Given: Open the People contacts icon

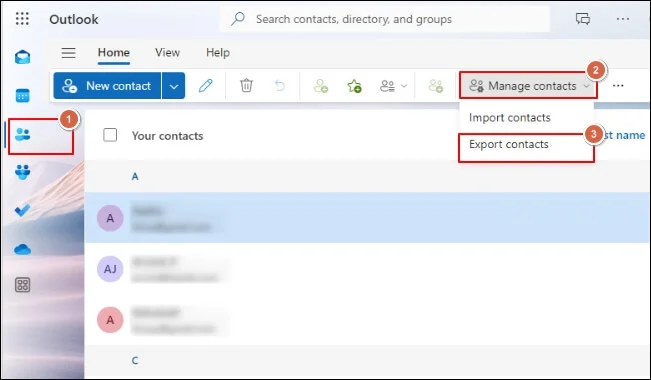Looking at the screenshot, I should coord(22,134).
